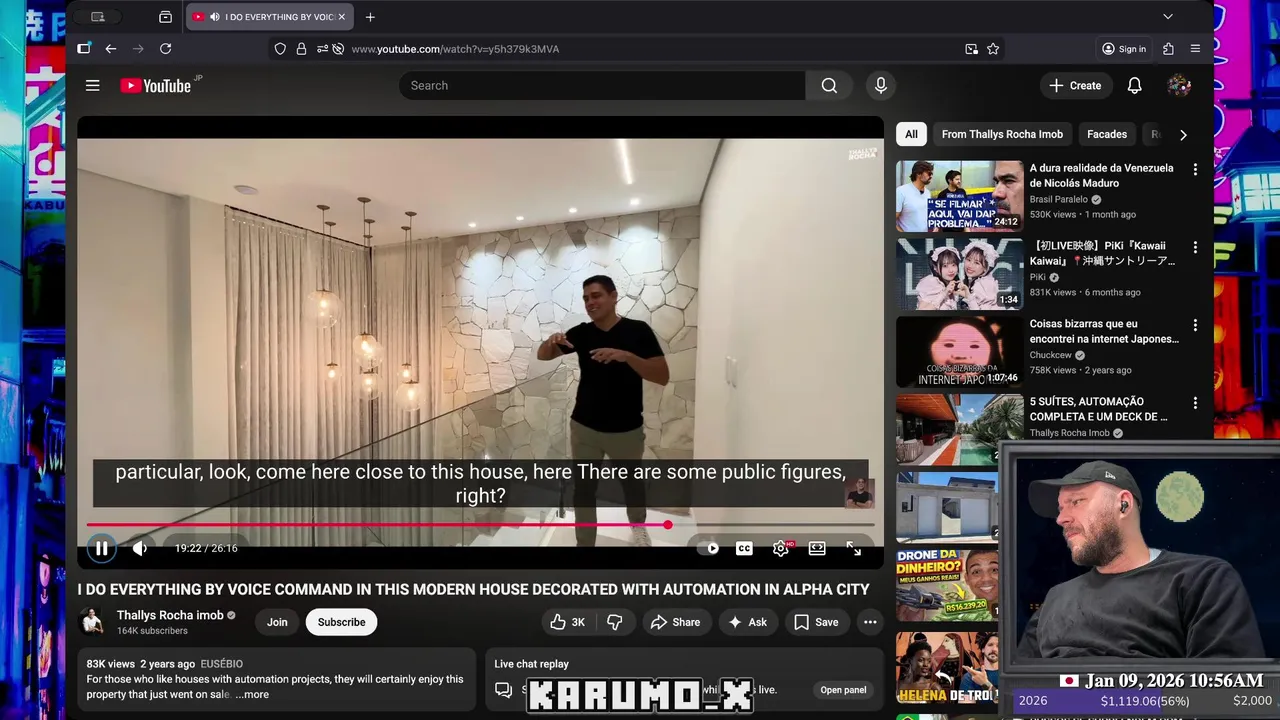Show the site security lock info

pos(301,49)
